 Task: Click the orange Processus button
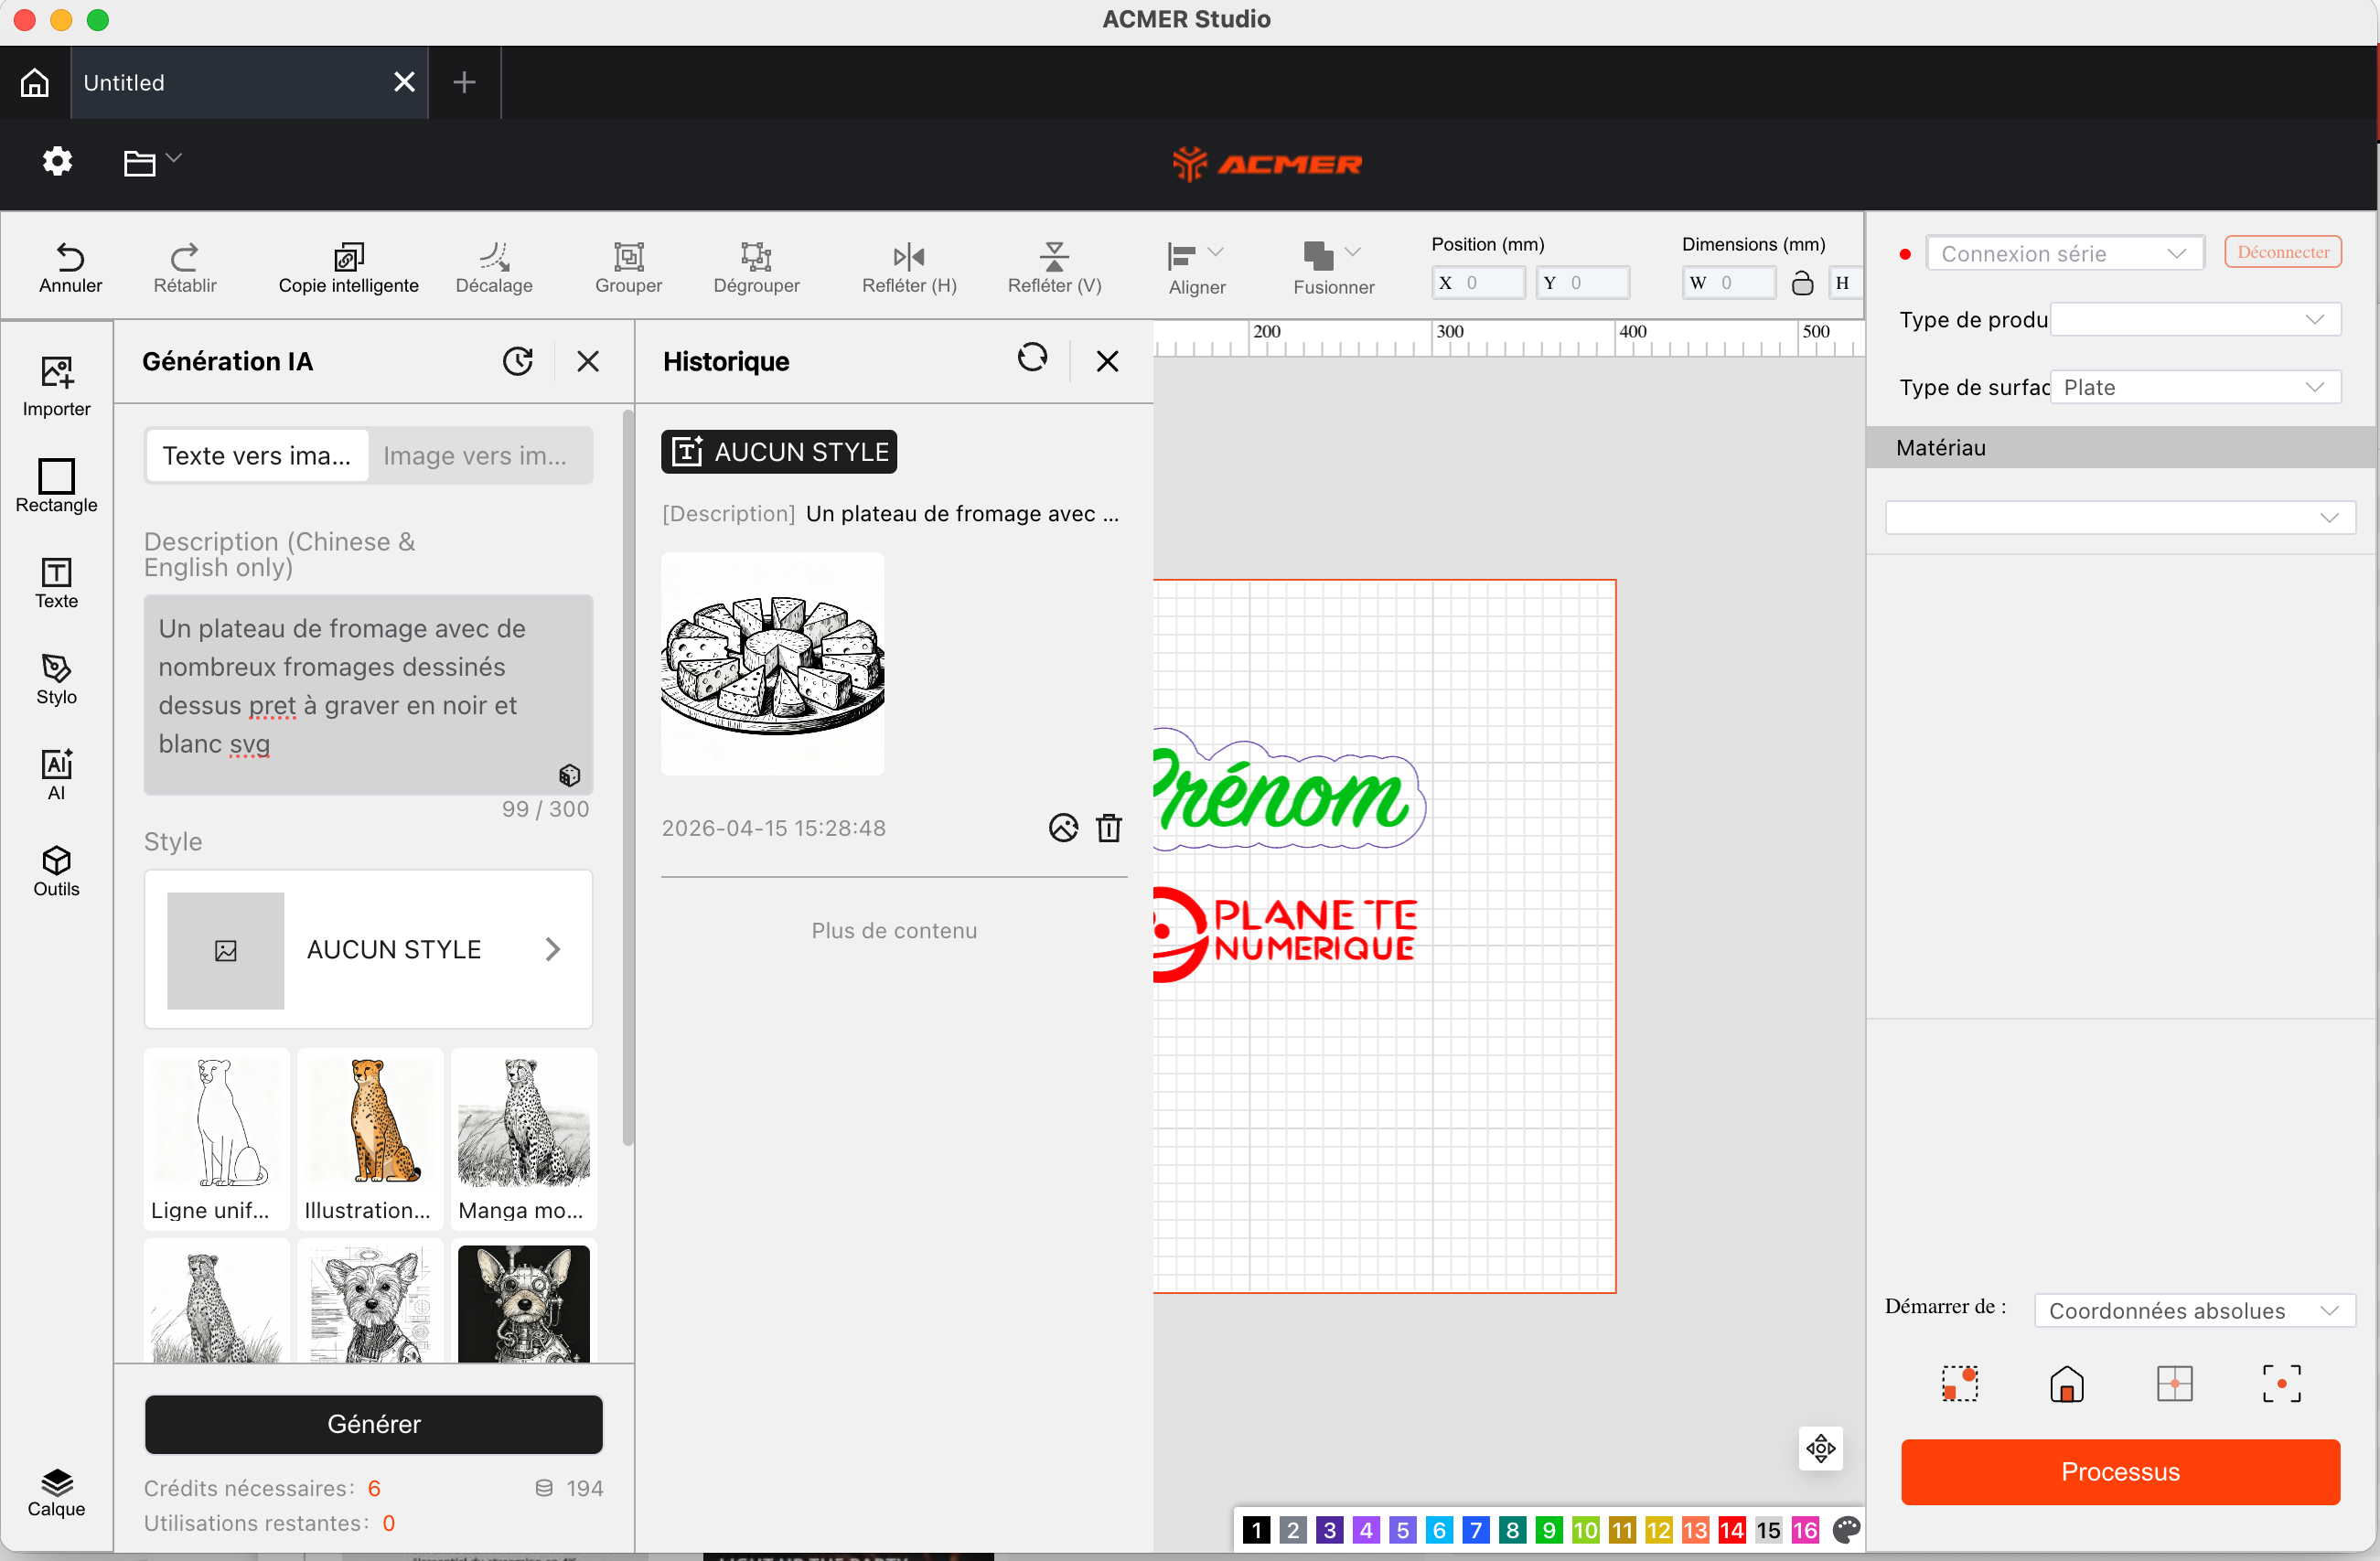pos(2120,1471)
